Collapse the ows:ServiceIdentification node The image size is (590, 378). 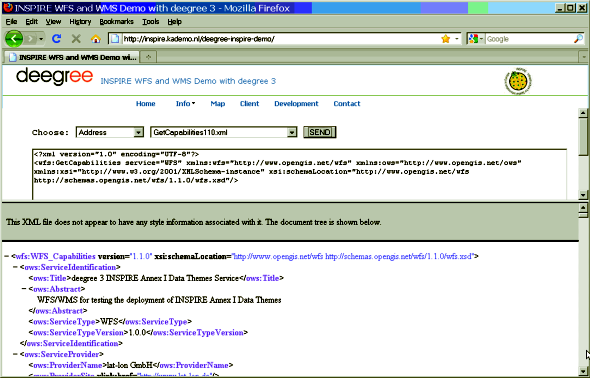point(15,267)
